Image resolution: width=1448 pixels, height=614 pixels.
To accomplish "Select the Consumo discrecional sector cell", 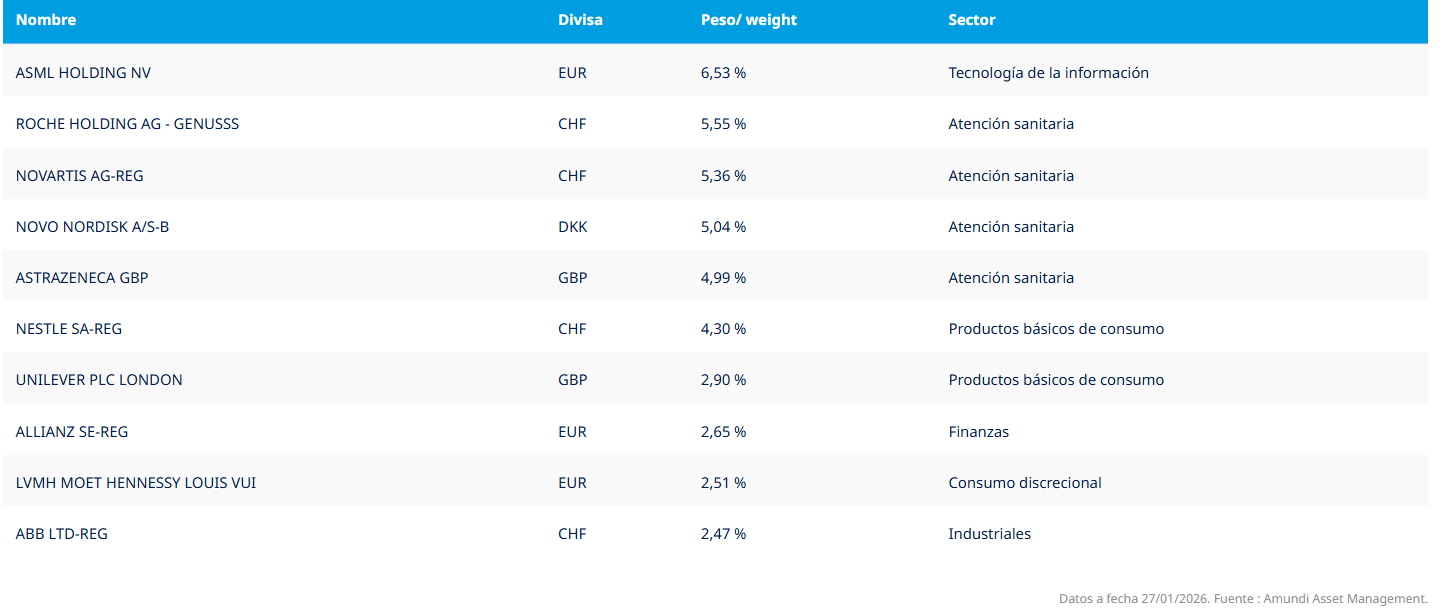I will coord(1024,483).
